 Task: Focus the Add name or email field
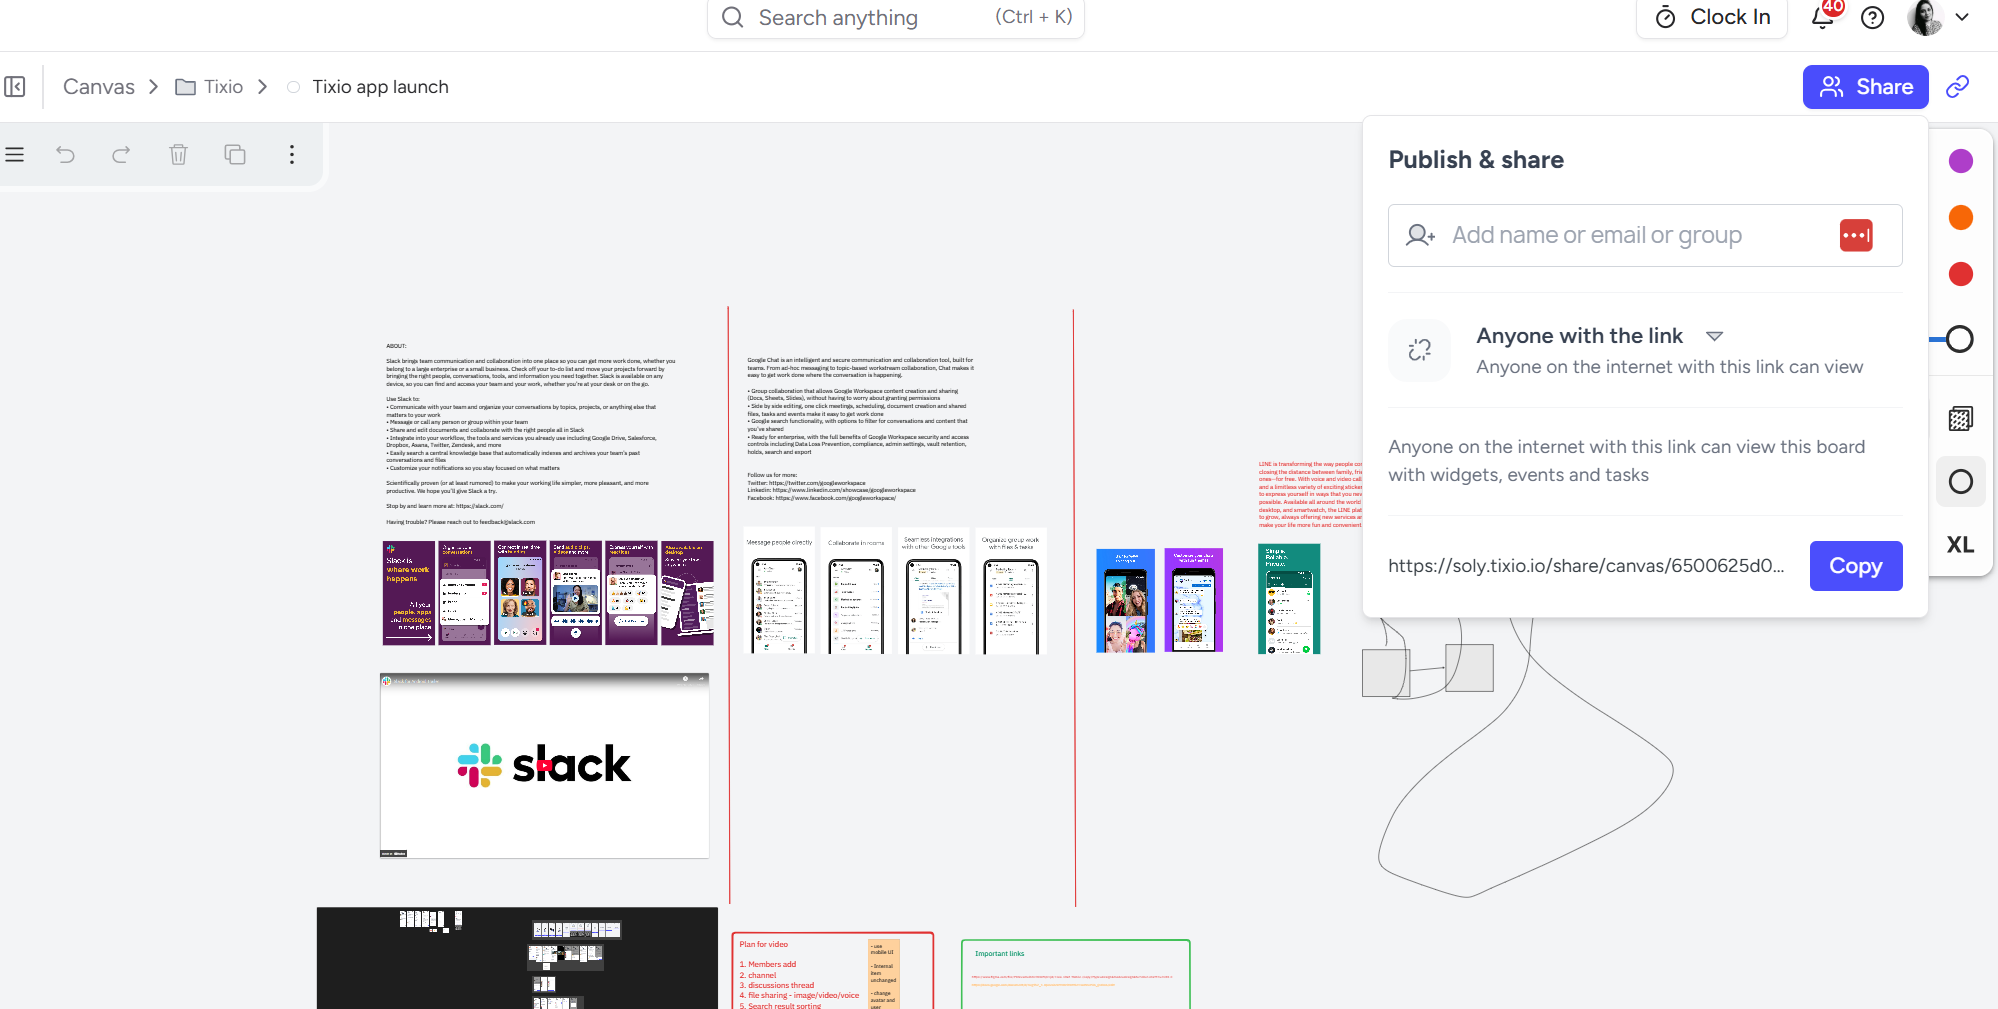pos(1645,236)
